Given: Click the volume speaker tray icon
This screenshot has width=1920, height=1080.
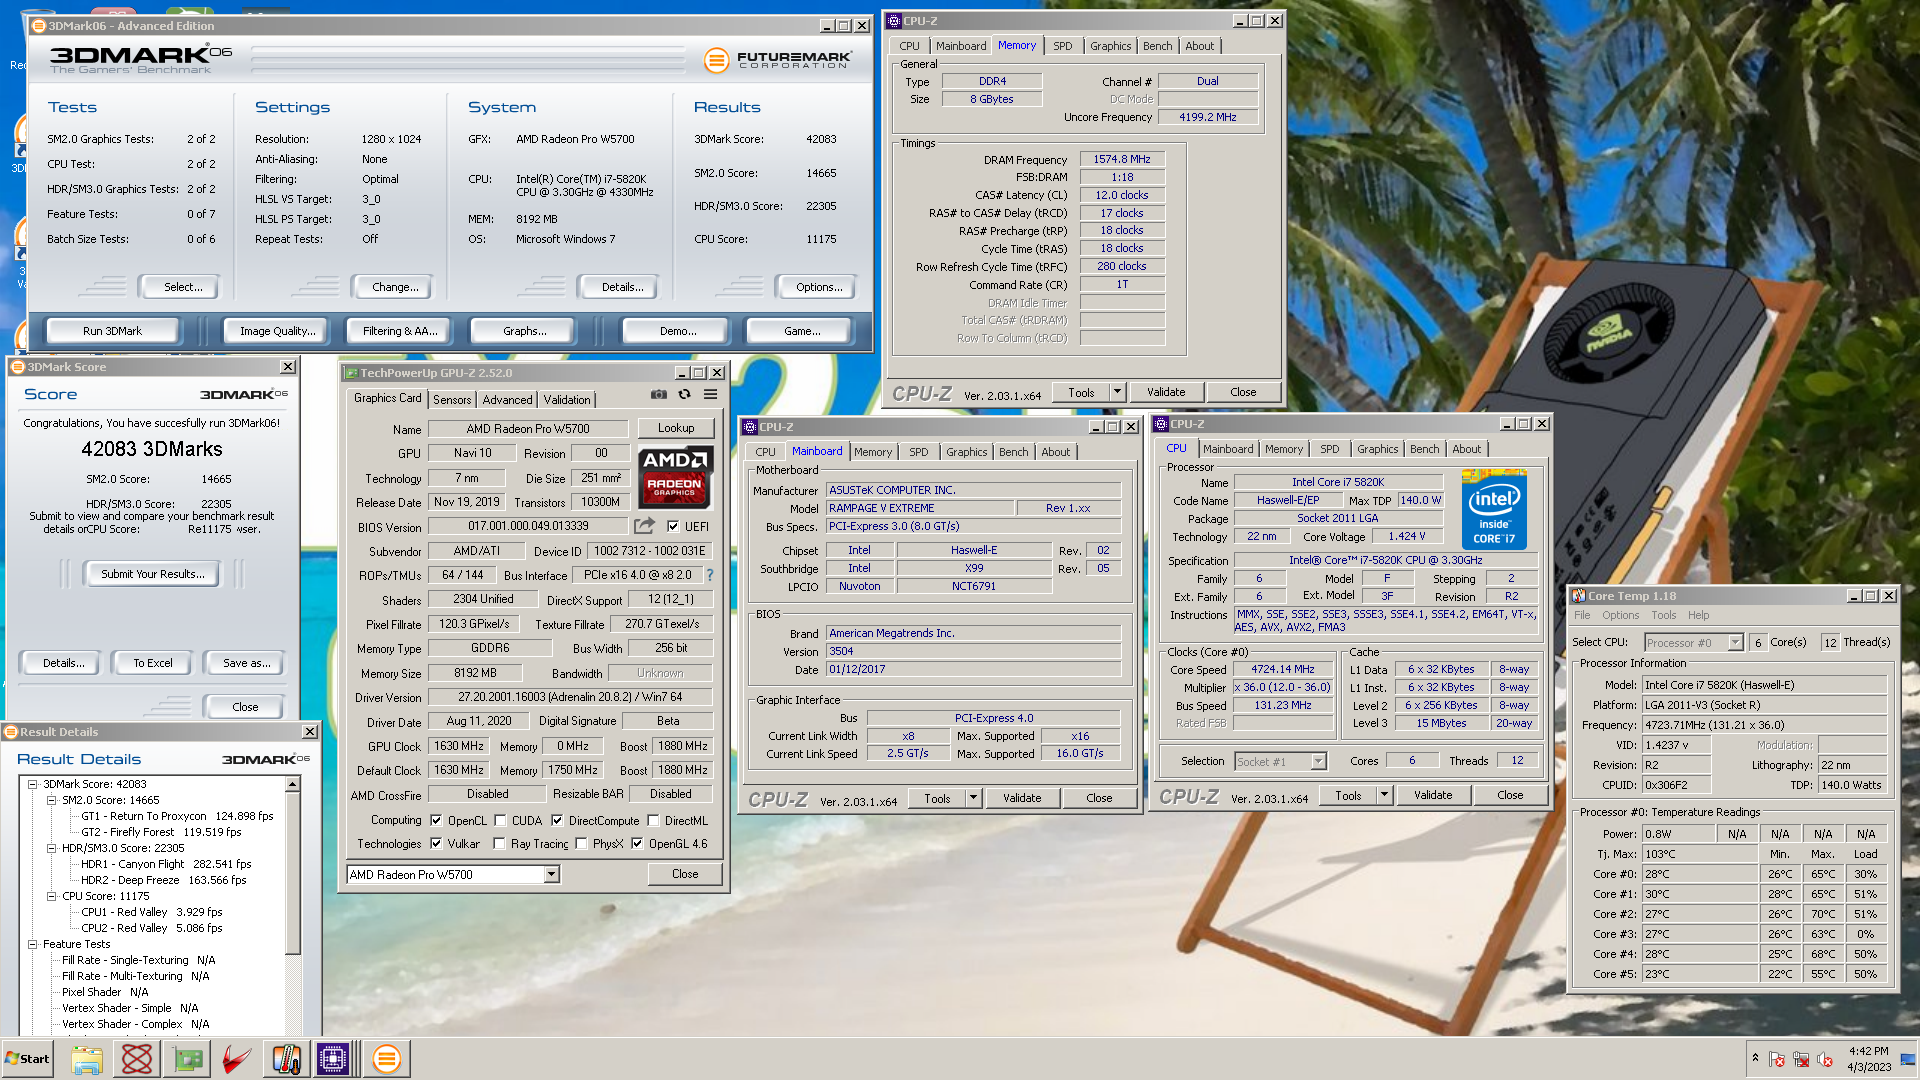Looking at the screenshot, I should (1825, 1059).
